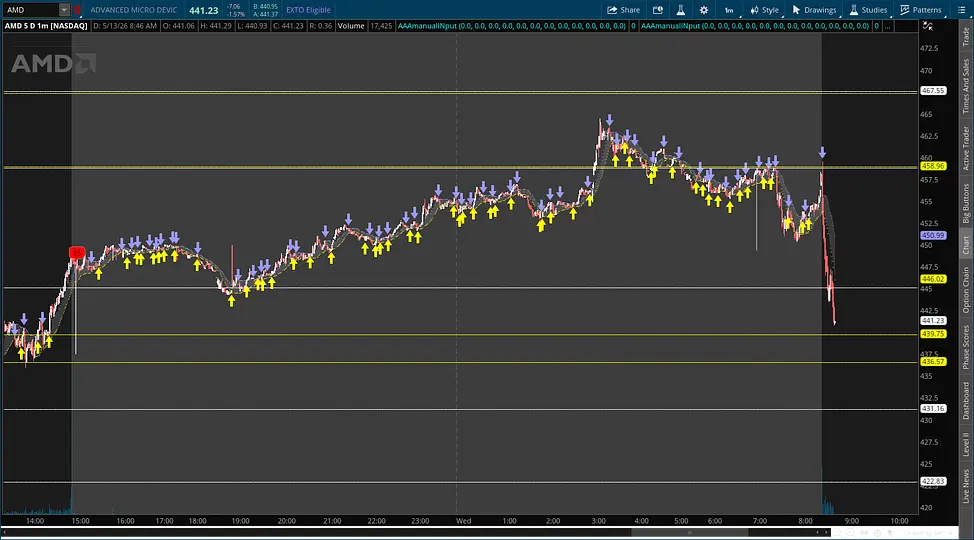Click the horizontal chart scrollbar thumb
The image size is (974, 540).
tap(690, 533)
